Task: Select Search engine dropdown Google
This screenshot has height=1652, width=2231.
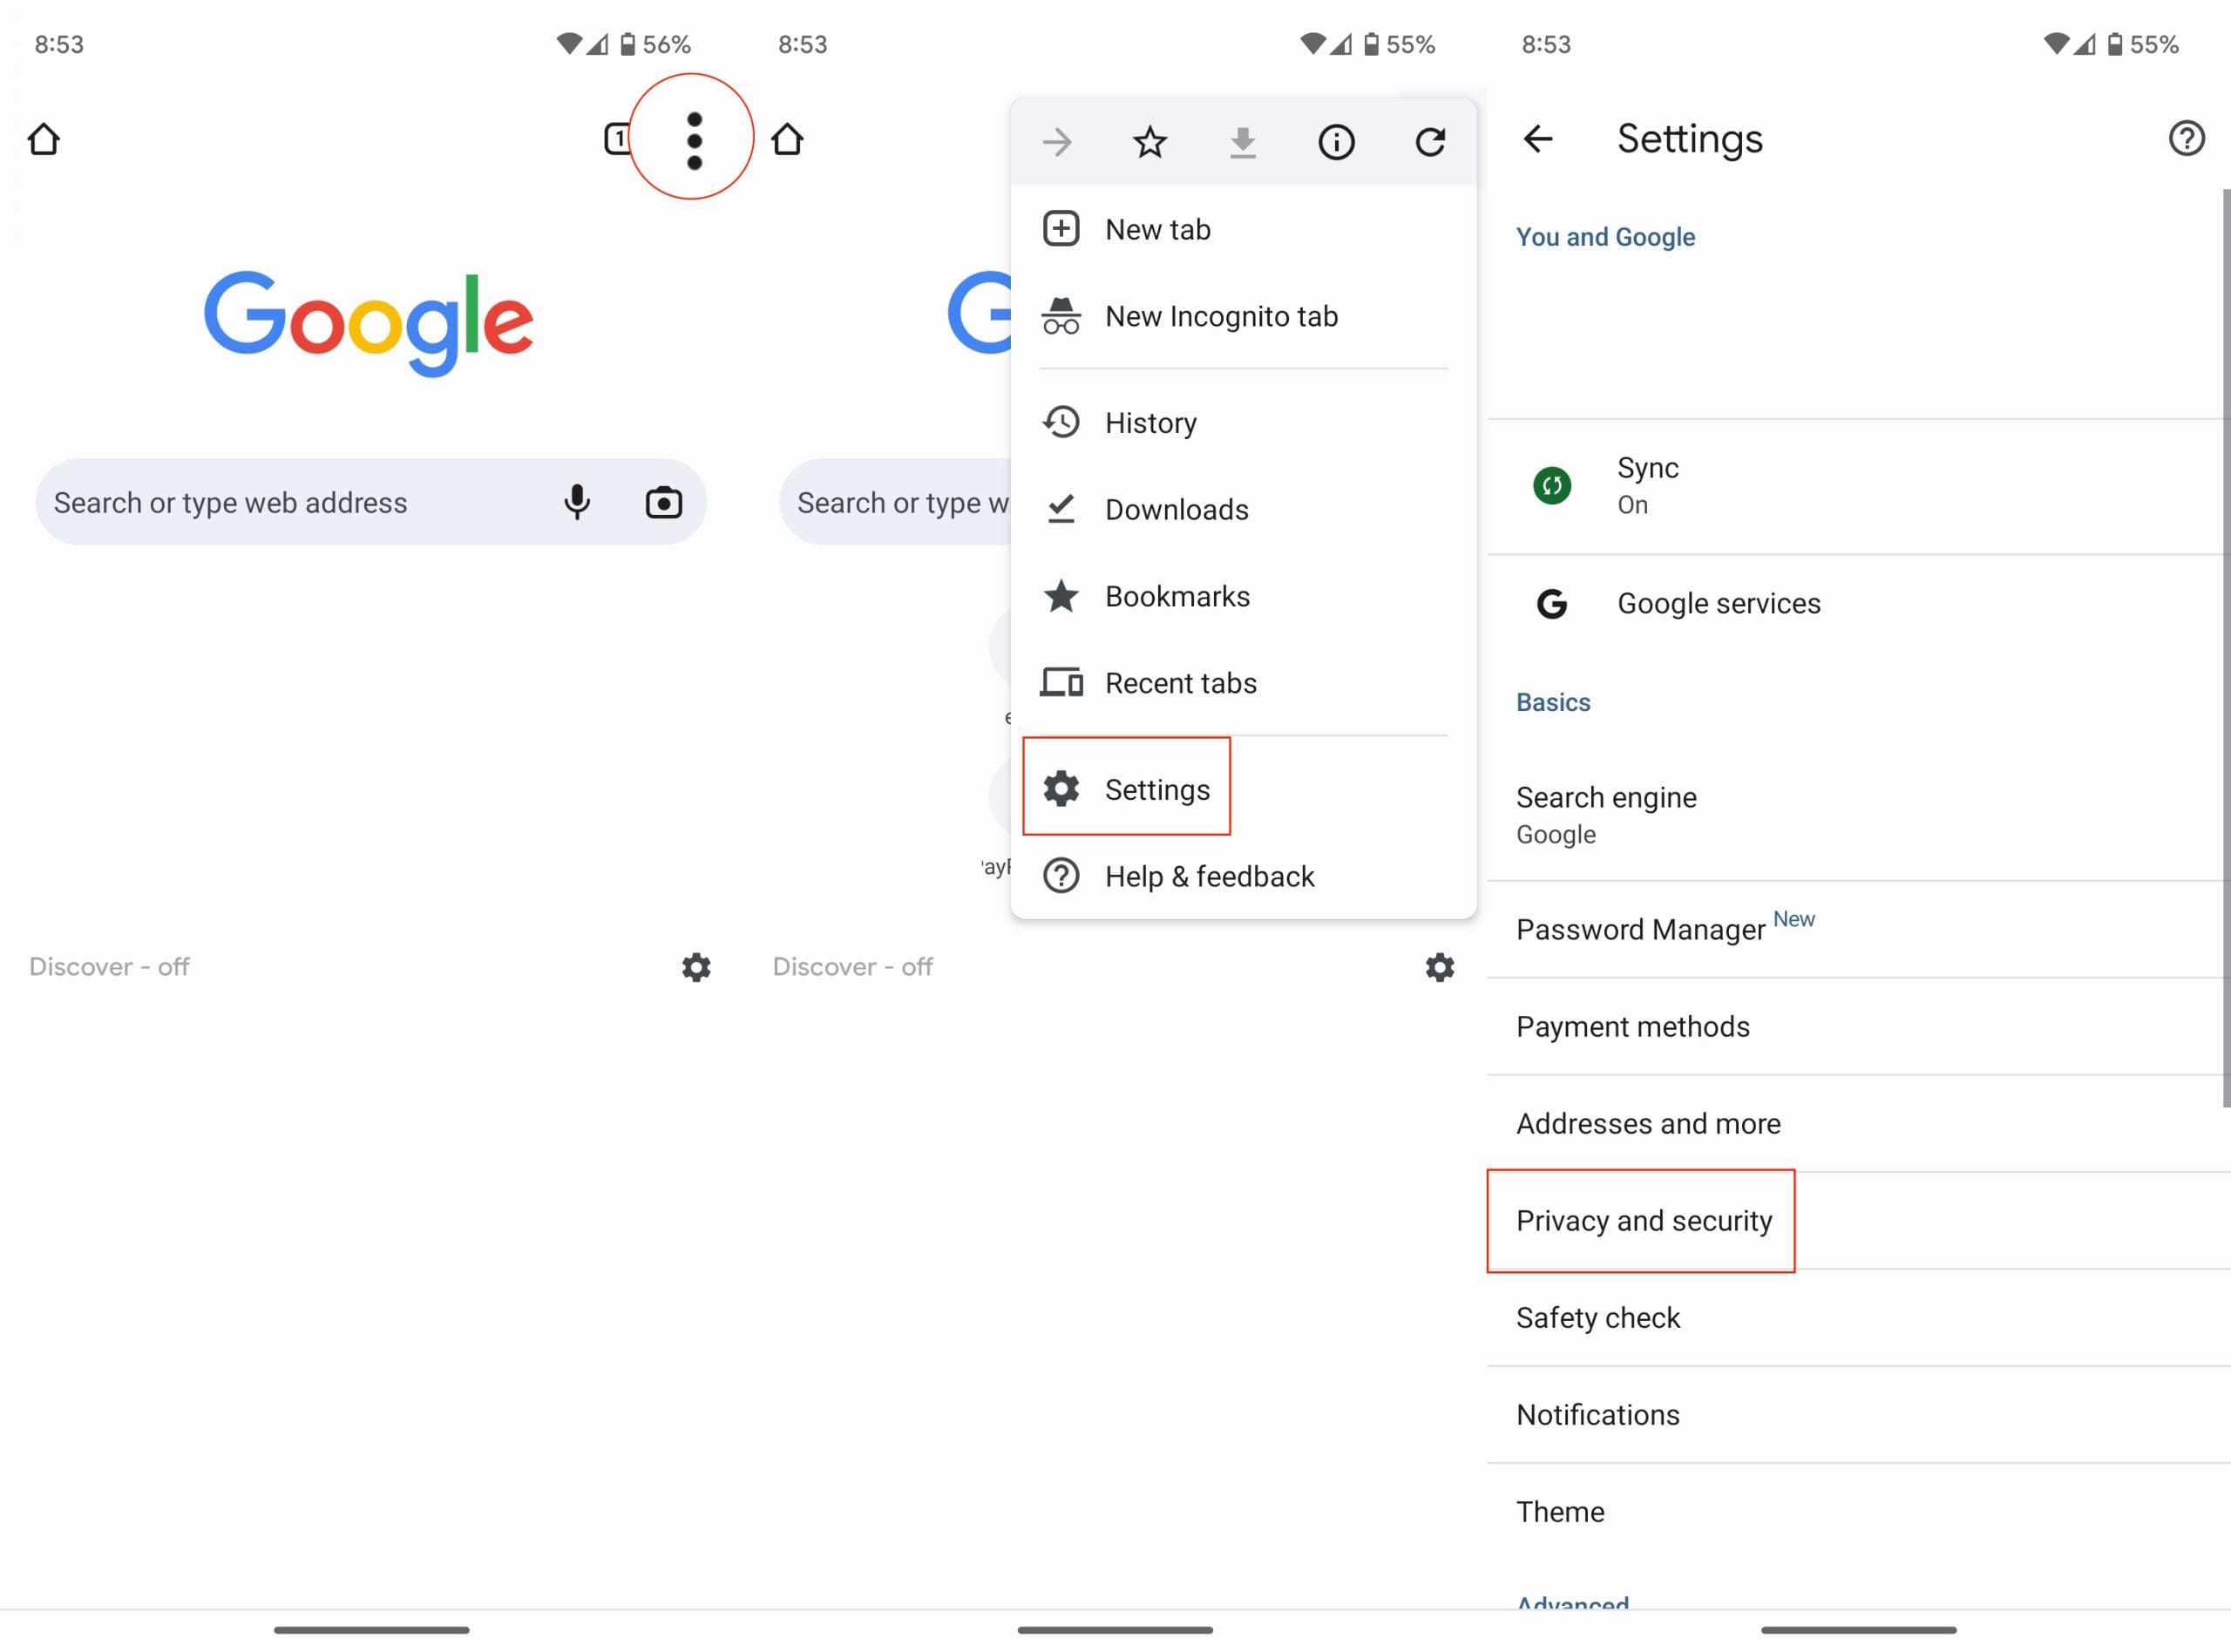Action: pos(1858,812)
